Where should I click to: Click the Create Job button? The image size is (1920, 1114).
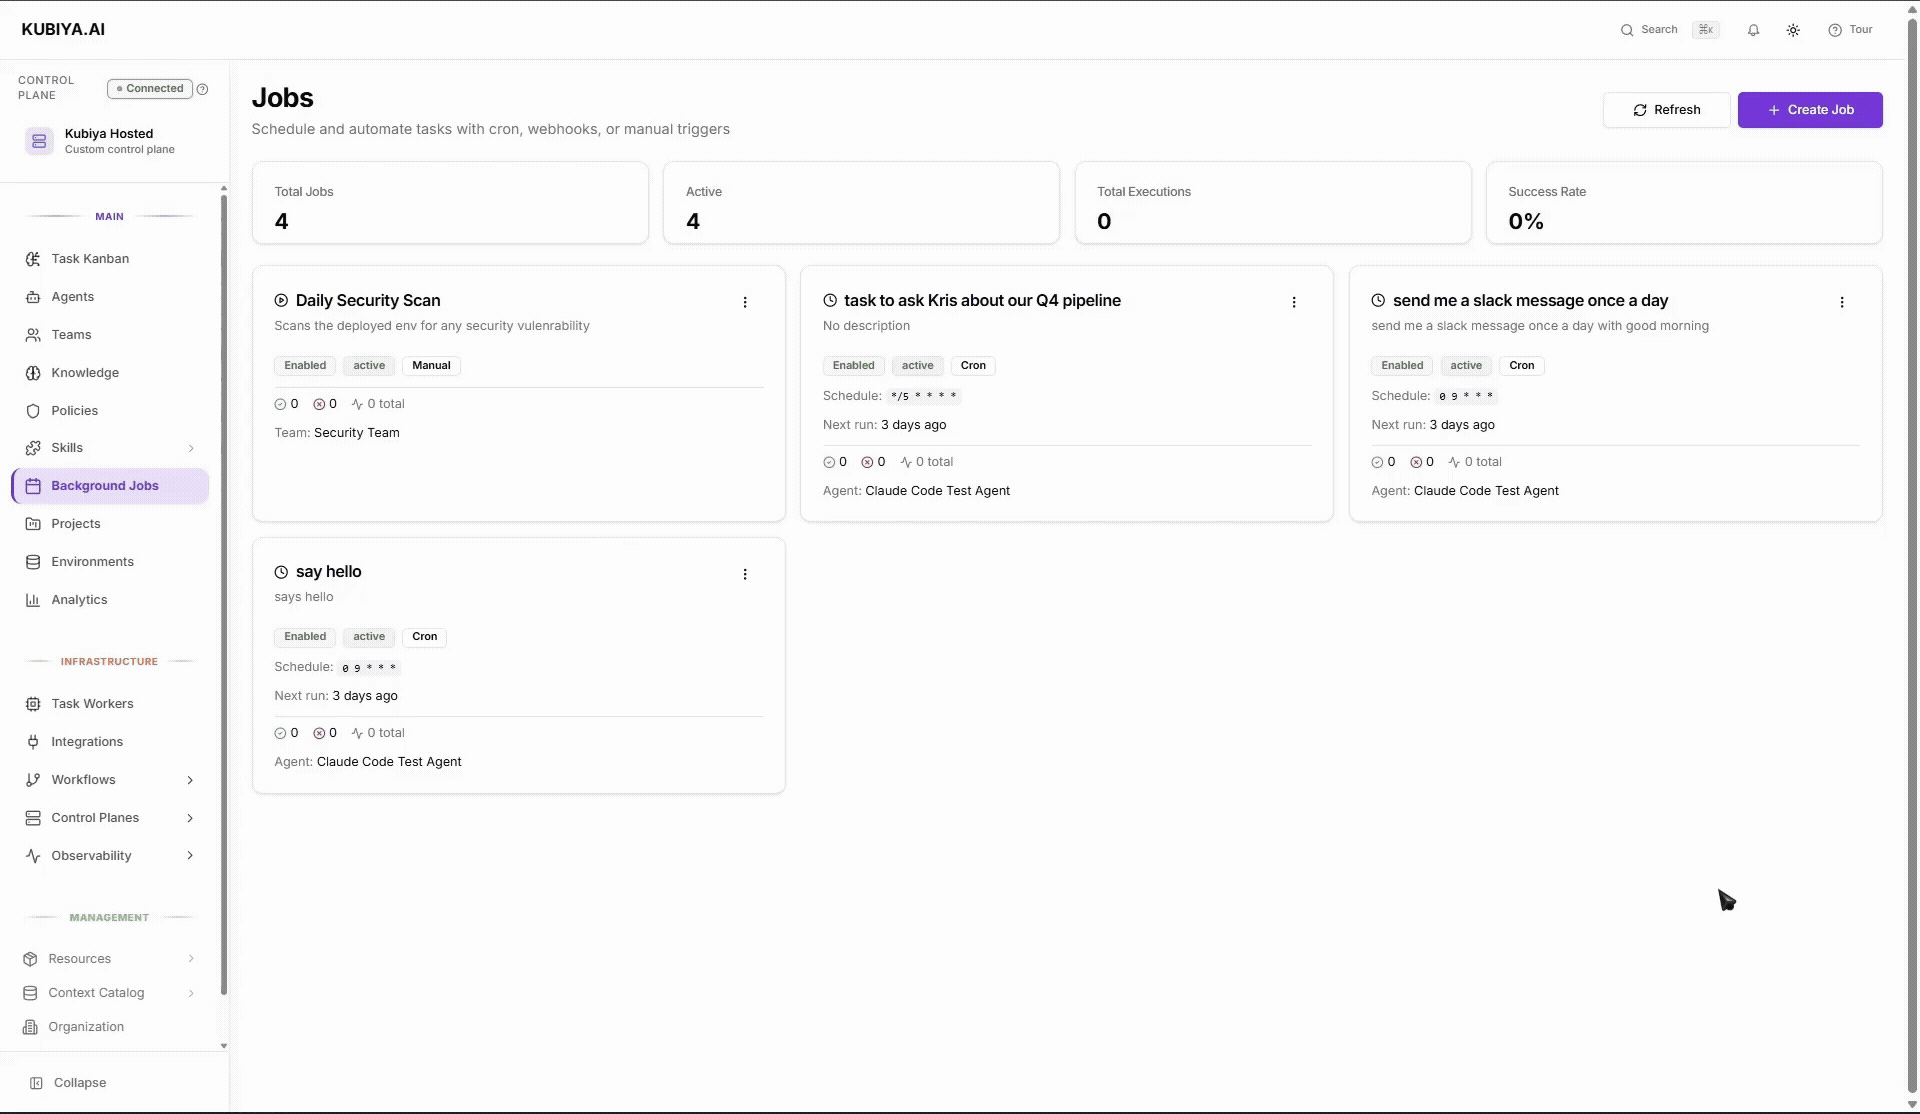[1810, 109]
